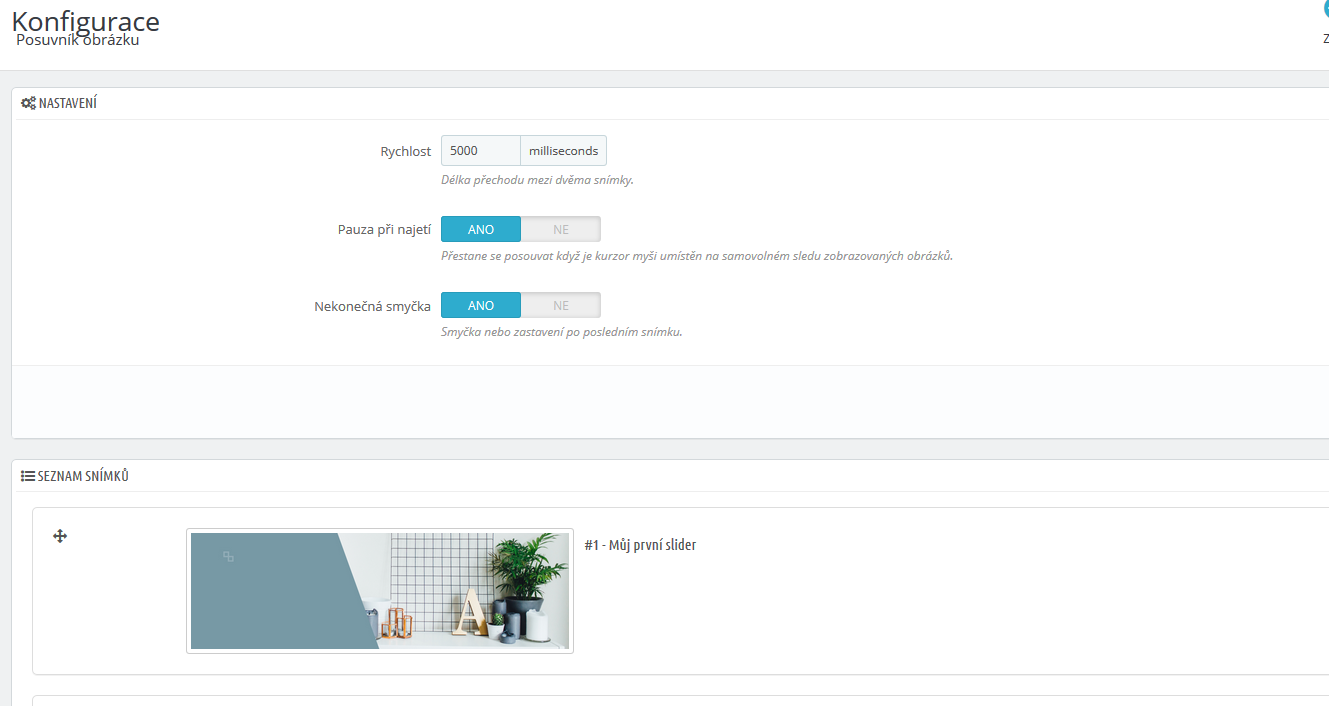The height and width of the screenshot is (706, 1329).
Task: Click the gear icon in Nastavení header
Action: pos(28,103)
